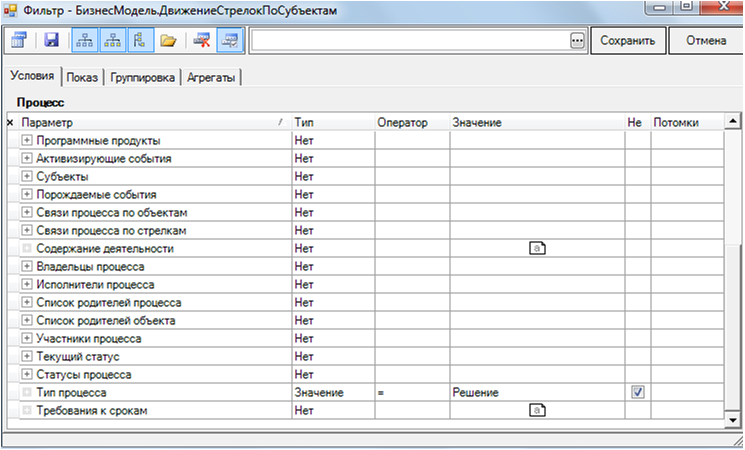Click the first hierarchy tree toolbar icon

(x=84, y=41)
